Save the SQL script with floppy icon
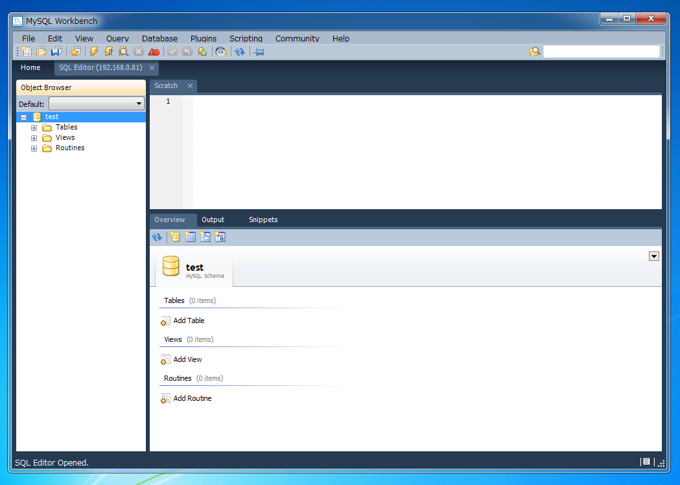The height and width of the screenshot is (485, 680). pyautogui.click(x=56, y=52)
